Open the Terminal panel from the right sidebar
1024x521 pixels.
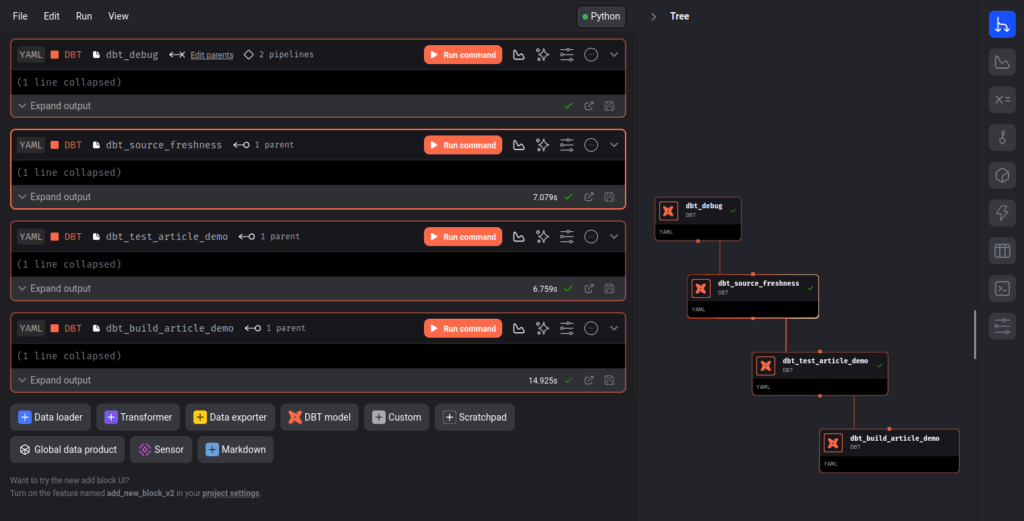click(1001, 288)
